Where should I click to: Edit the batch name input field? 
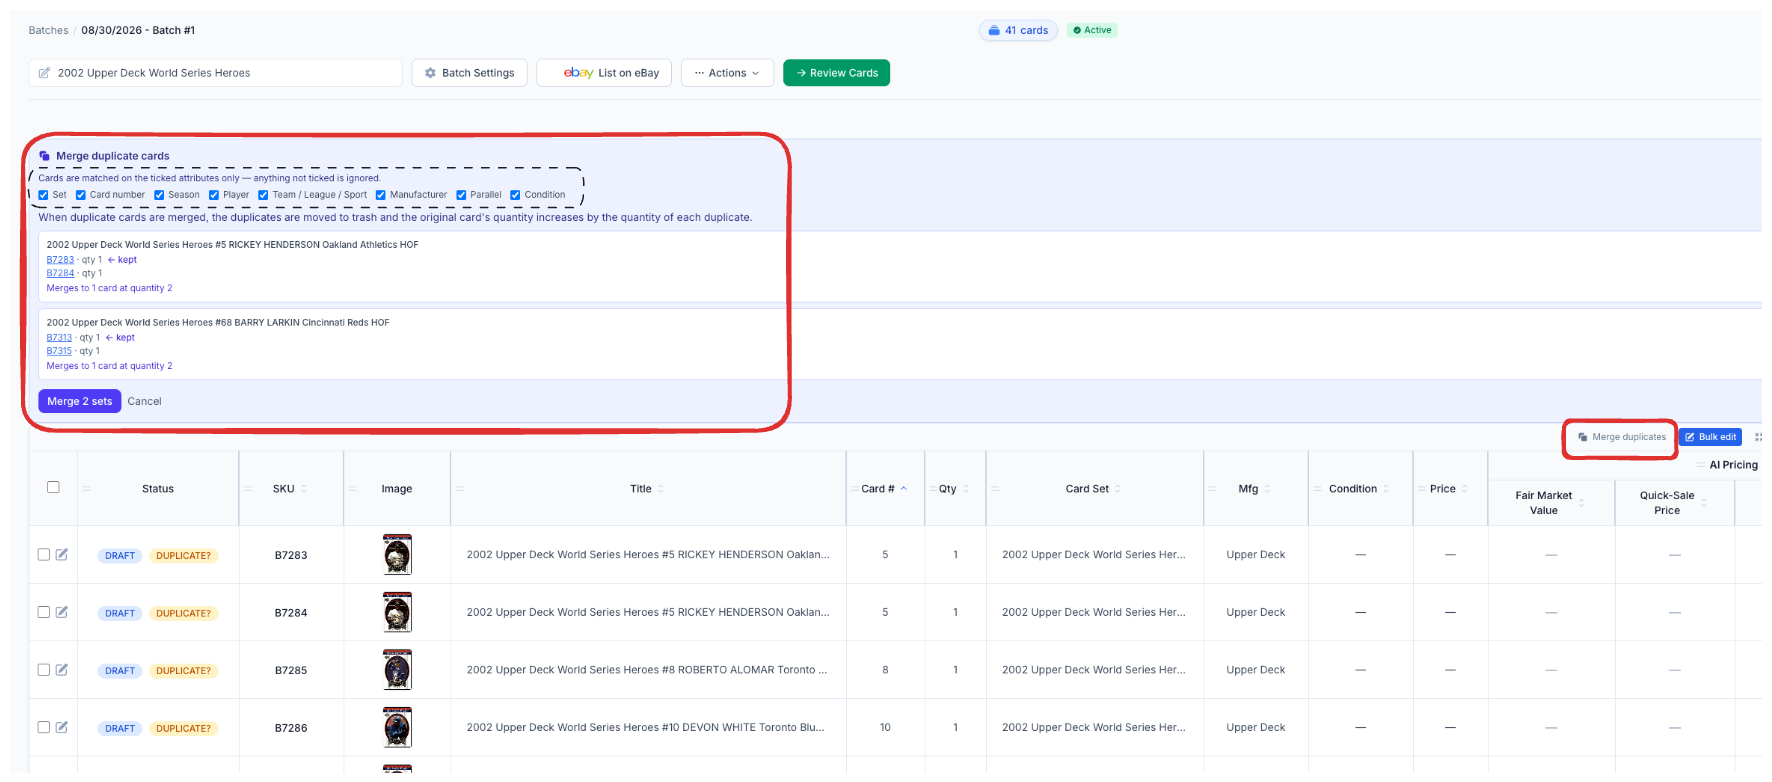tap(215, 73)
